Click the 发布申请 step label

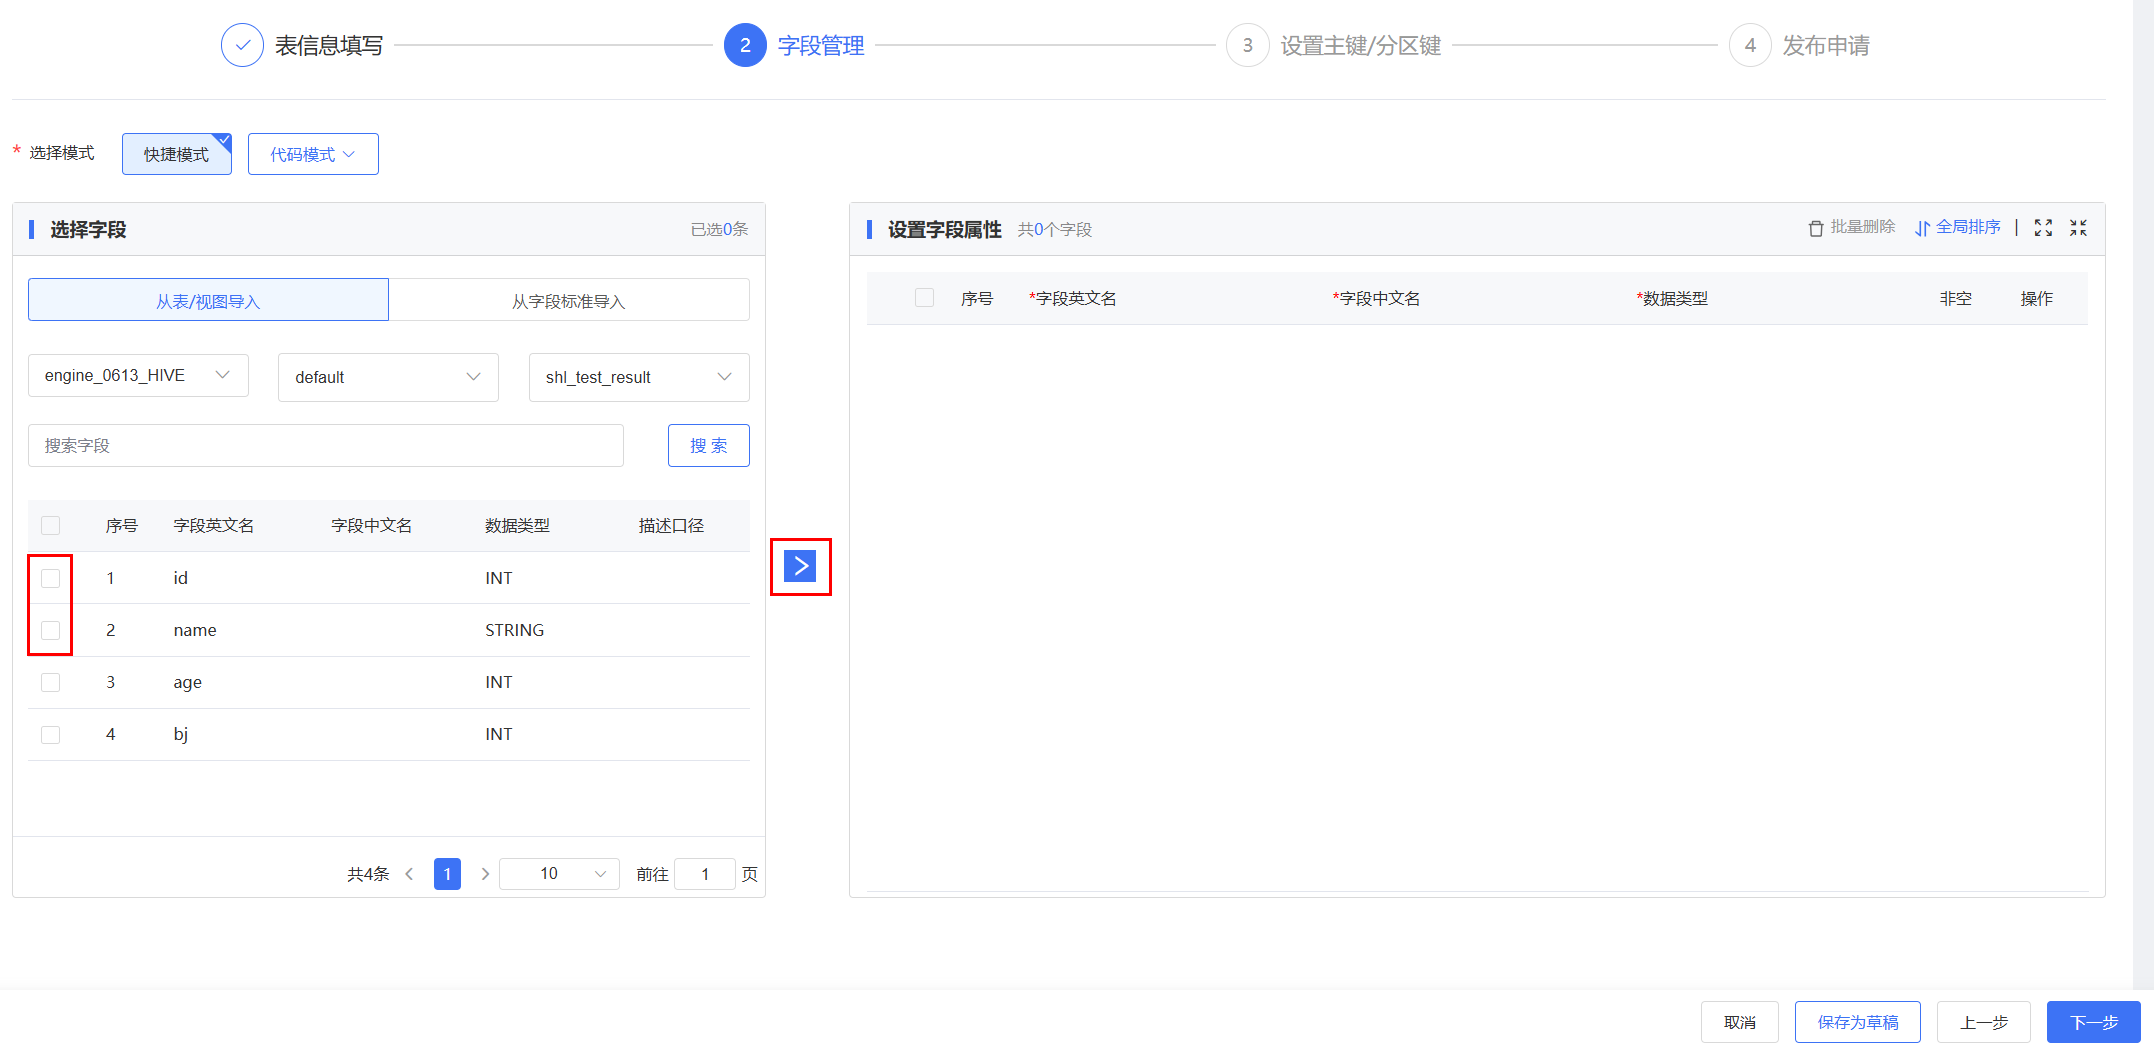(1826, 46)
